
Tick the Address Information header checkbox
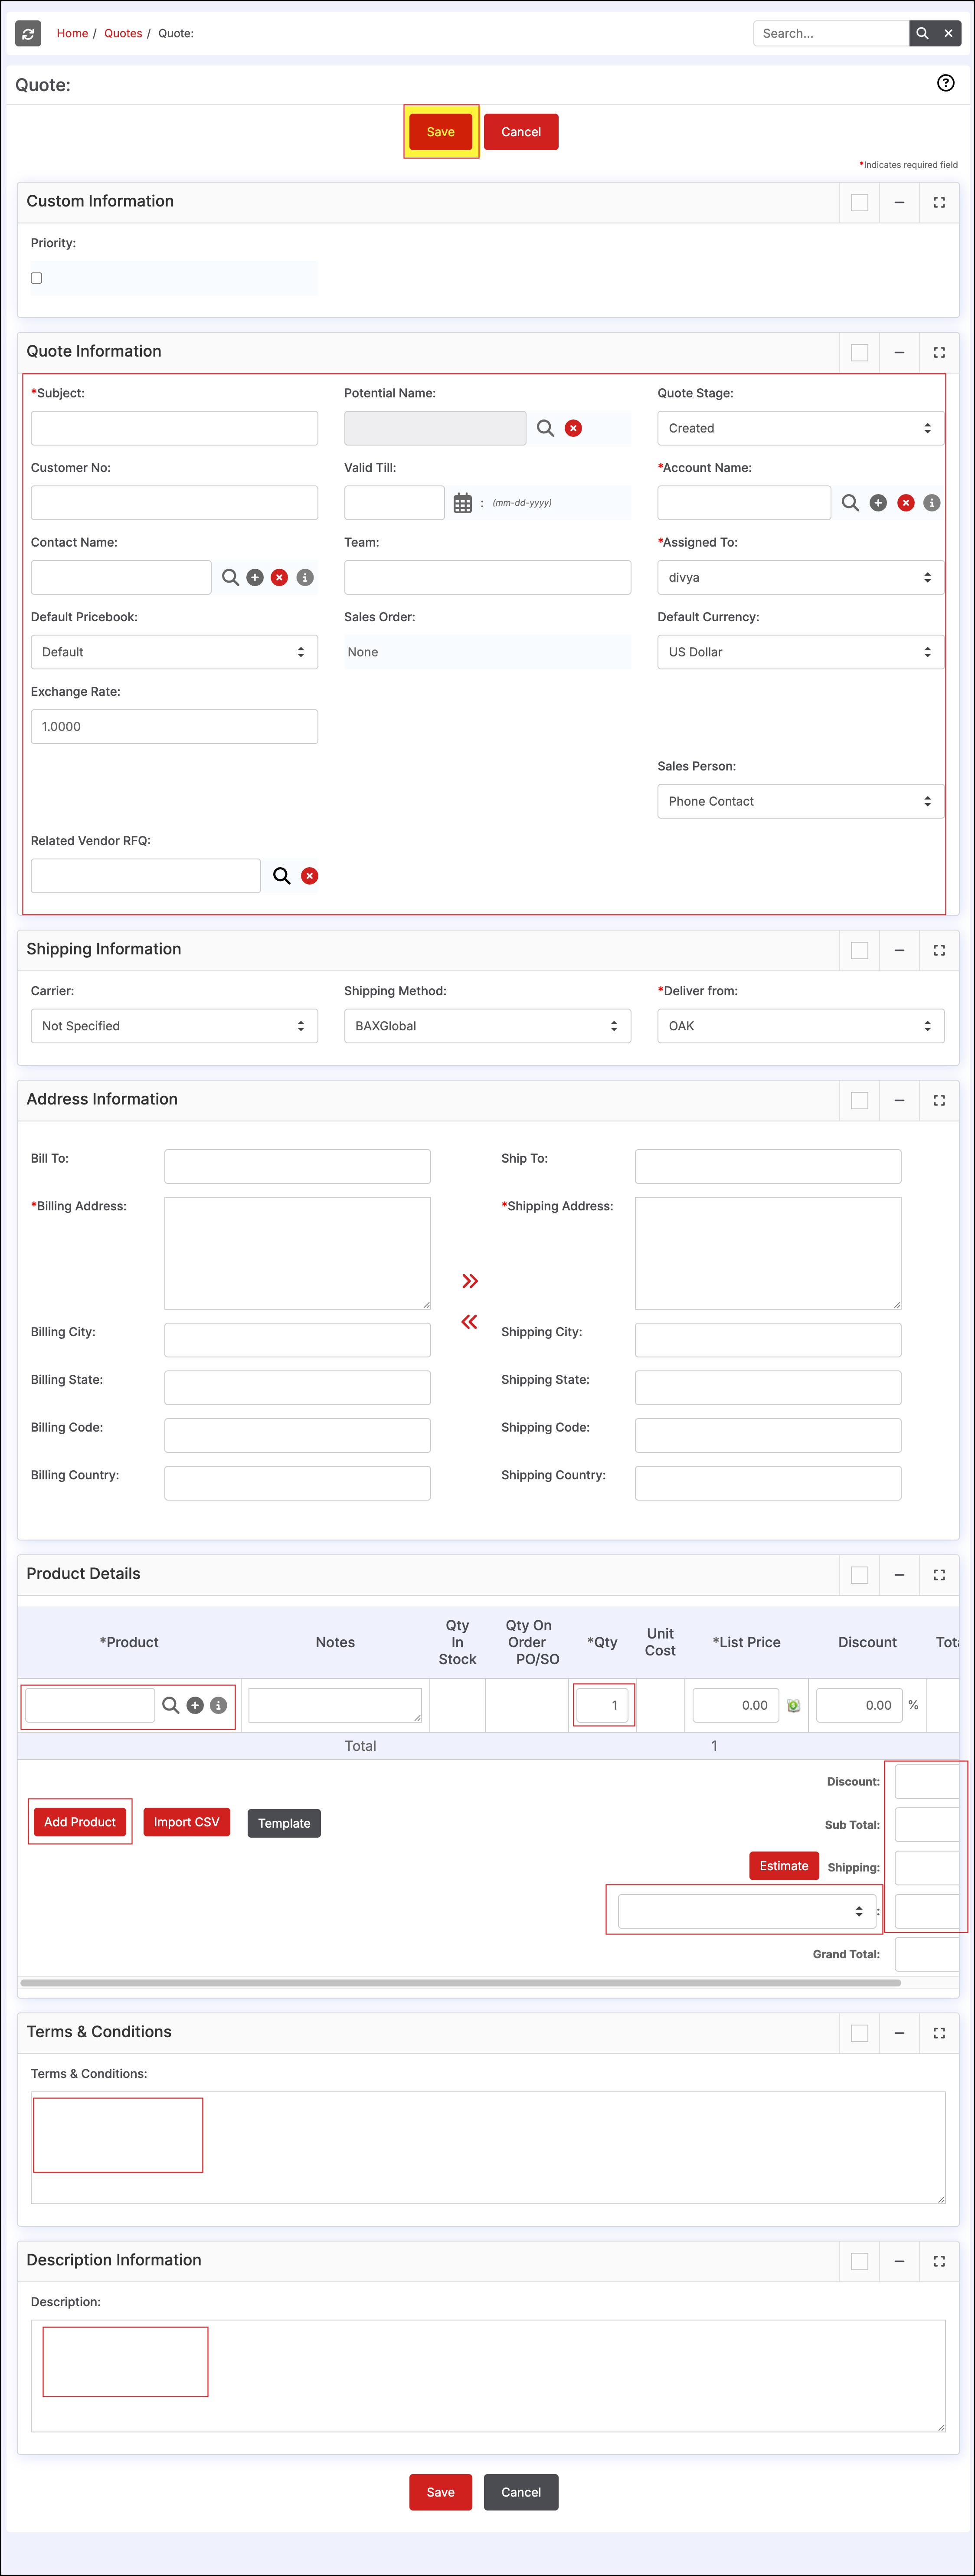[x=859, y=1100]
